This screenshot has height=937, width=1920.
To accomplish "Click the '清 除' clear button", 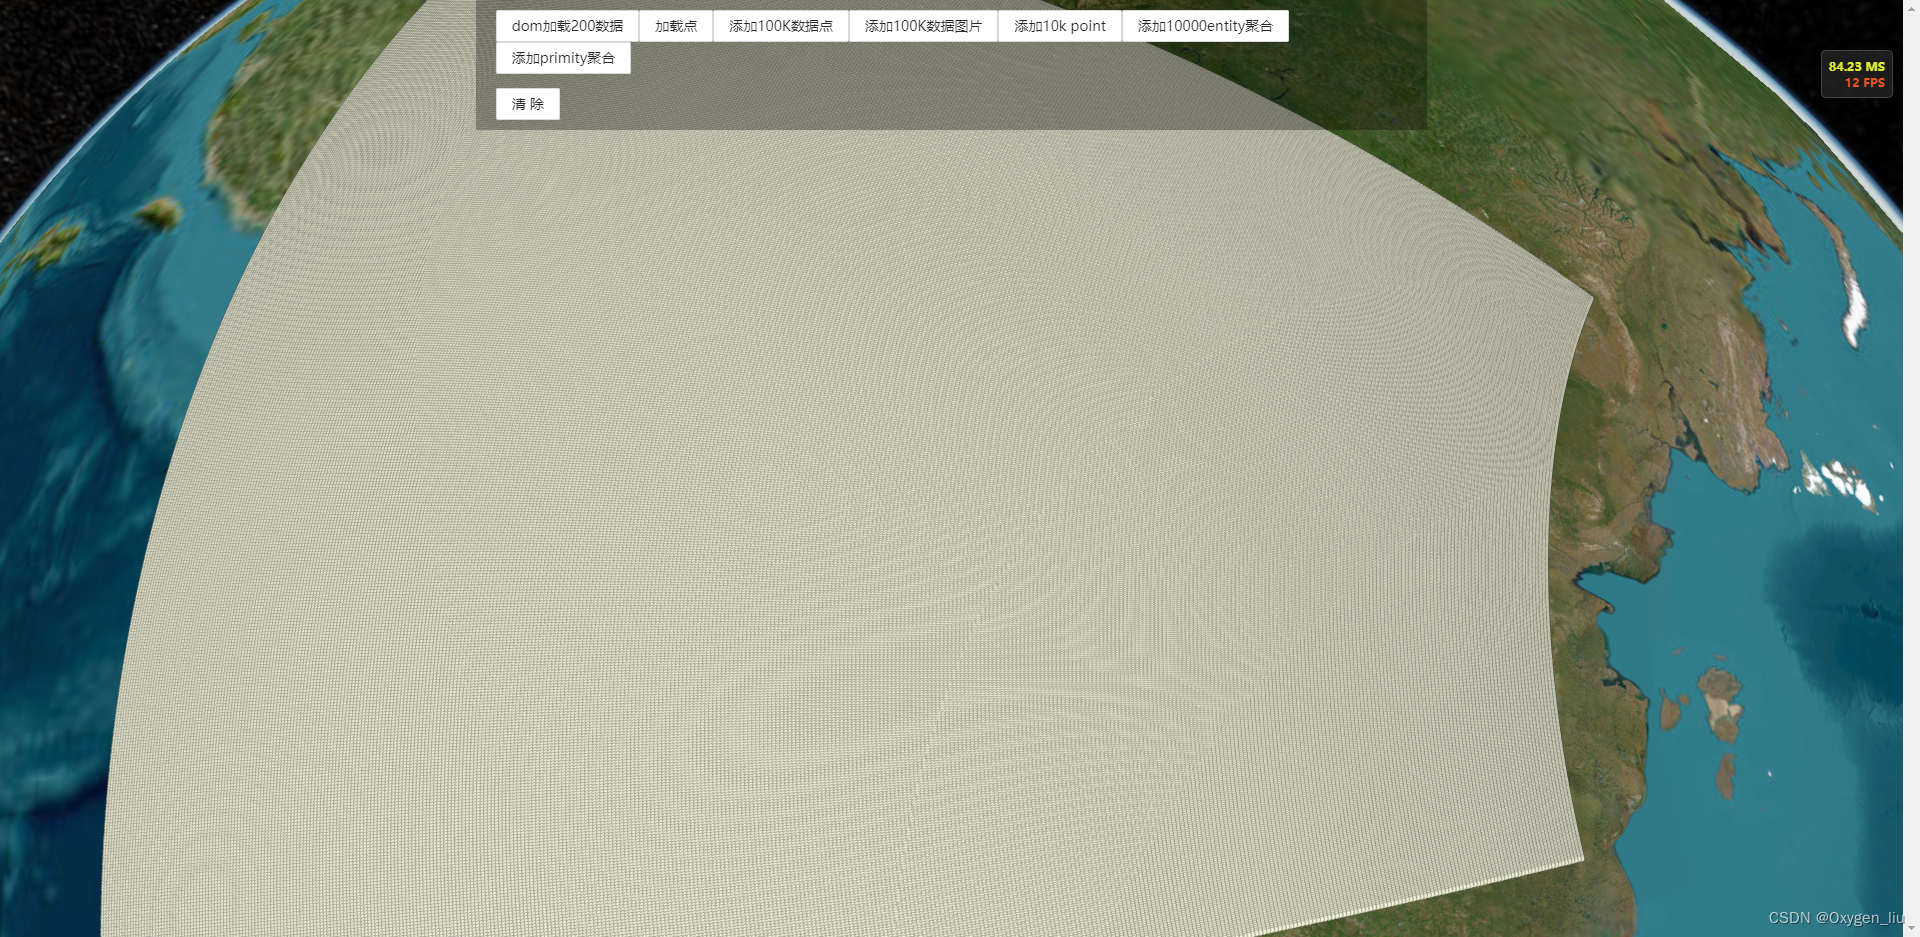I will click(528, 104).
